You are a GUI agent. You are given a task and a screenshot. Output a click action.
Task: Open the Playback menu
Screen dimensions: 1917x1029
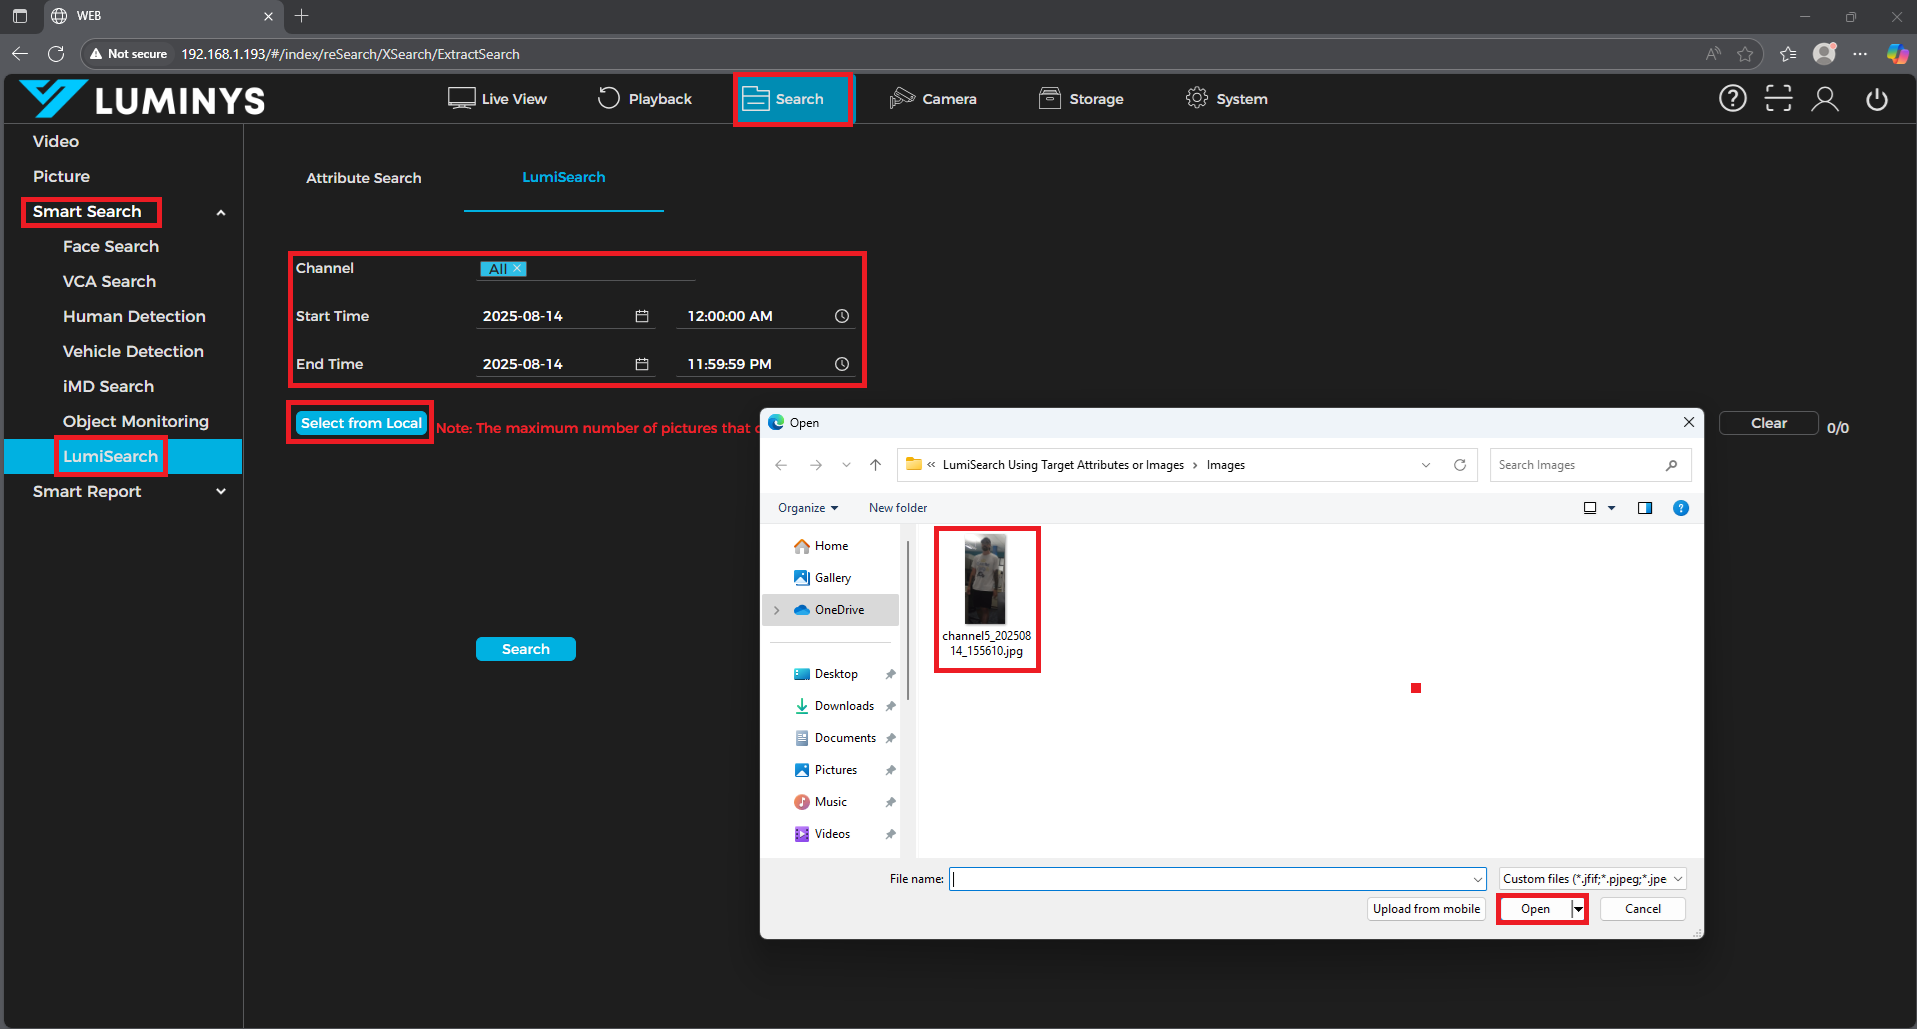[x=645, y=99]
